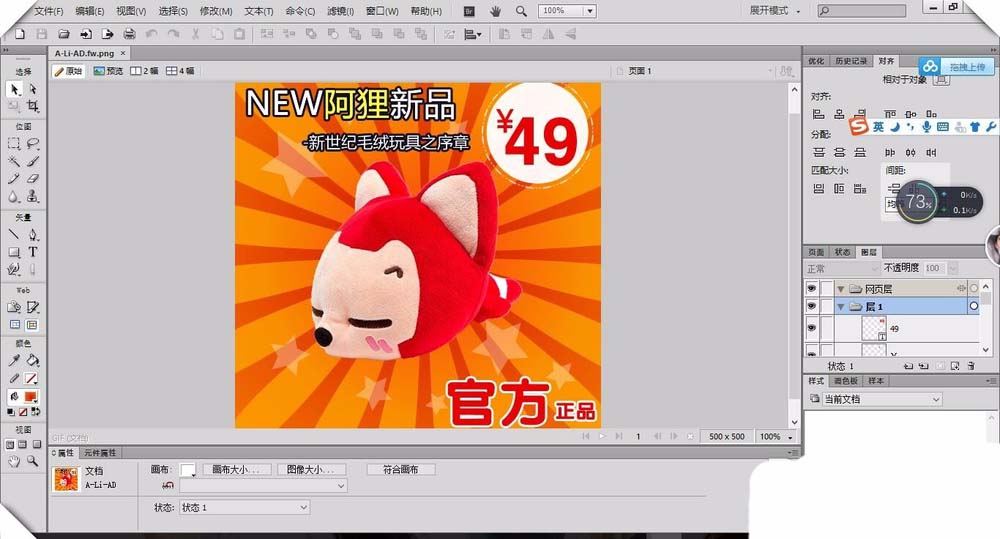Click the canvas color swatch beside 画布
1000x539 pixels.
click(x=187, y=470)
